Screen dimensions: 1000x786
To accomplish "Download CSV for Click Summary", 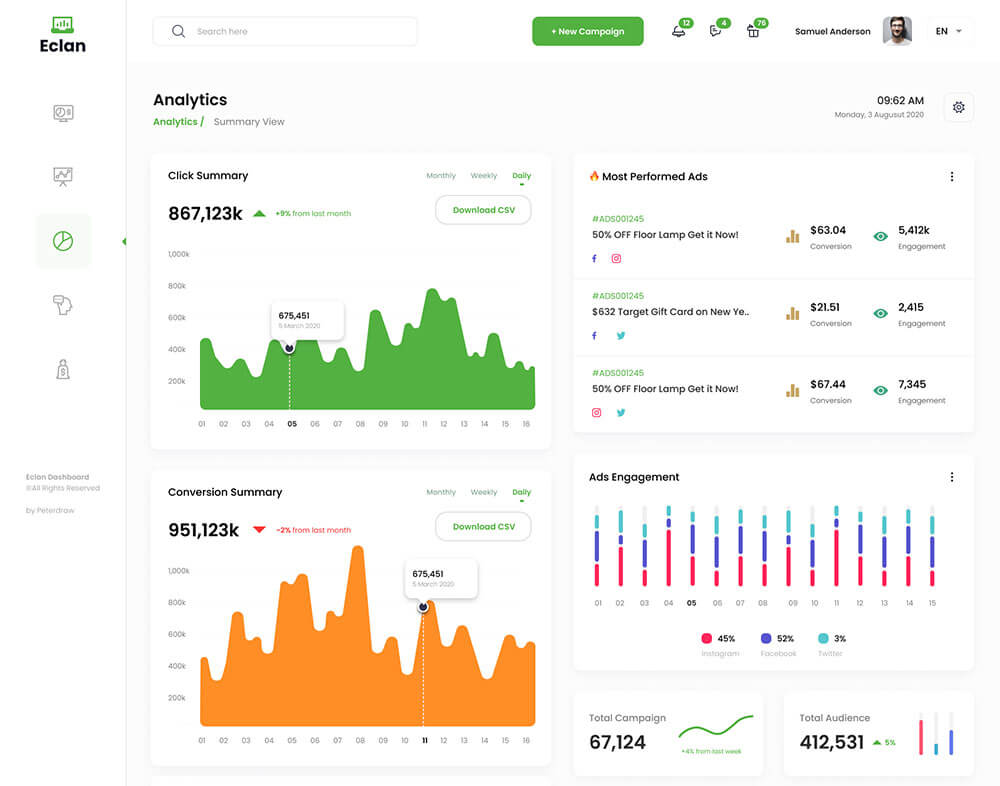I will click(483, 210).
